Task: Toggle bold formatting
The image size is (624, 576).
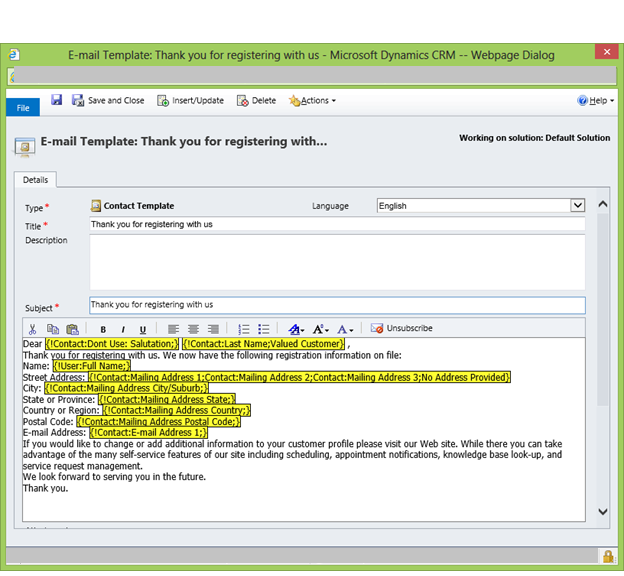Action: (x=103, y=329)
